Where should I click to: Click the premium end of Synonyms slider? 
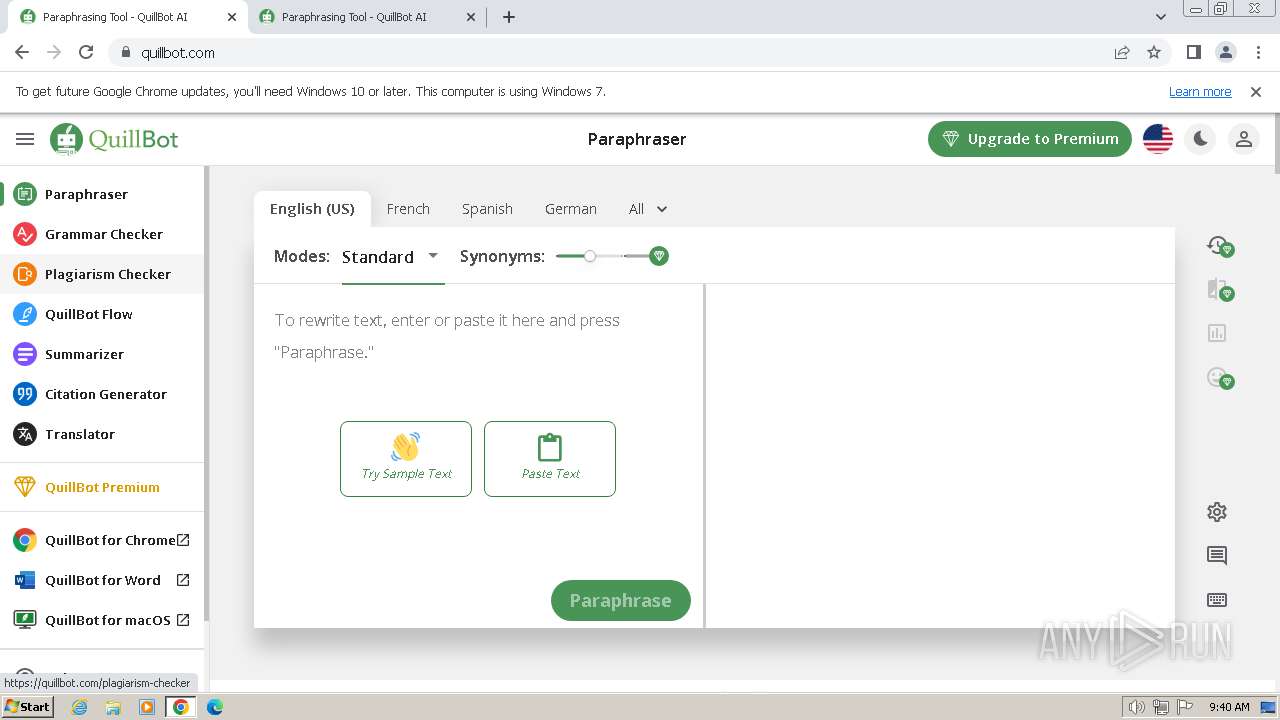[x=658, y=256]
